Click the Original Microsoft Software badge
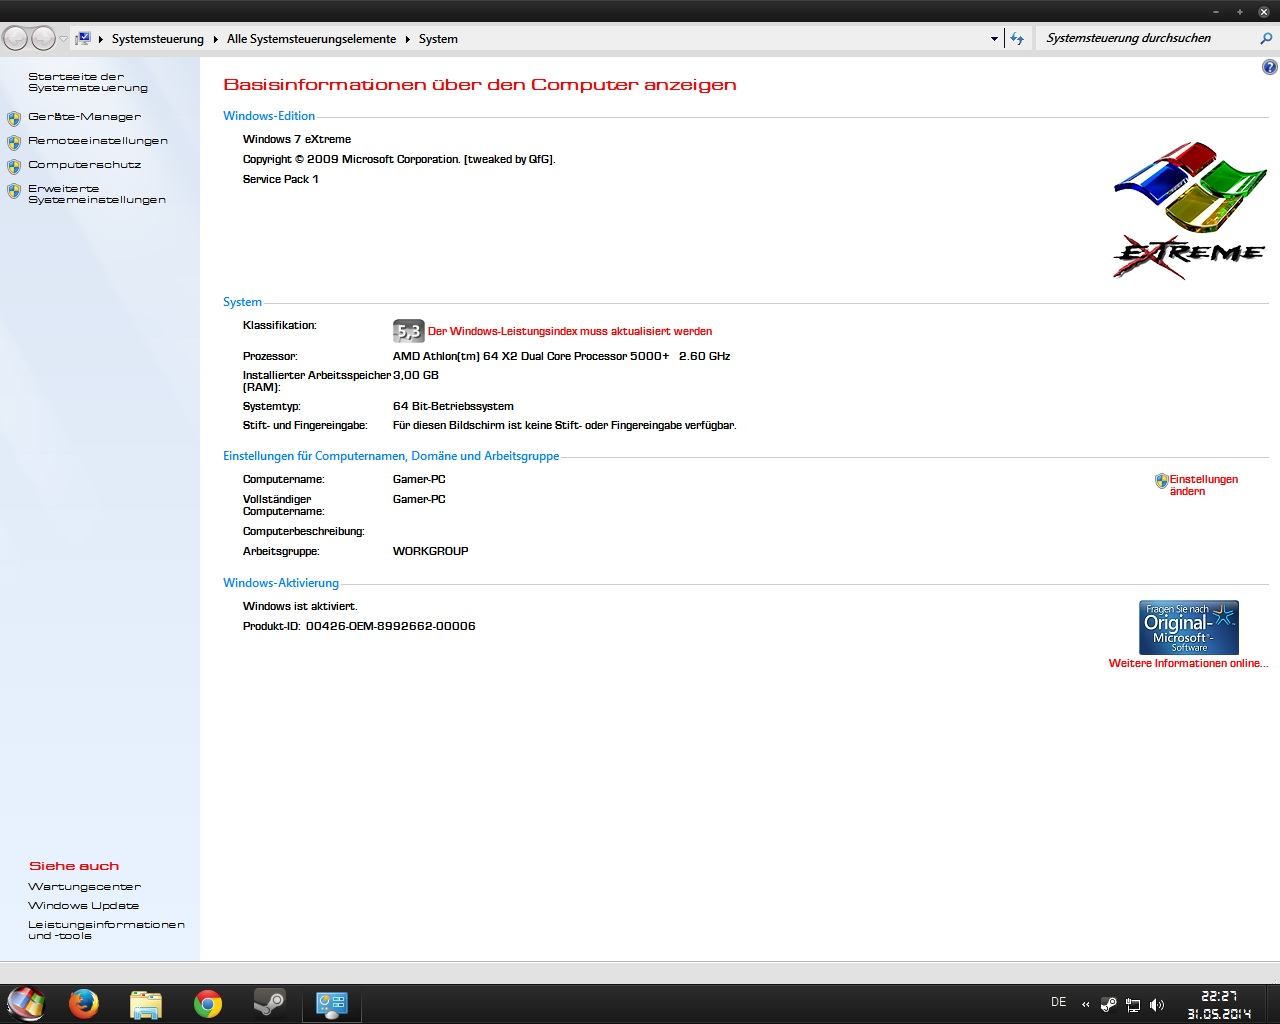Viewport: 1280px width, 1024px height. (x=1189, y=627)
